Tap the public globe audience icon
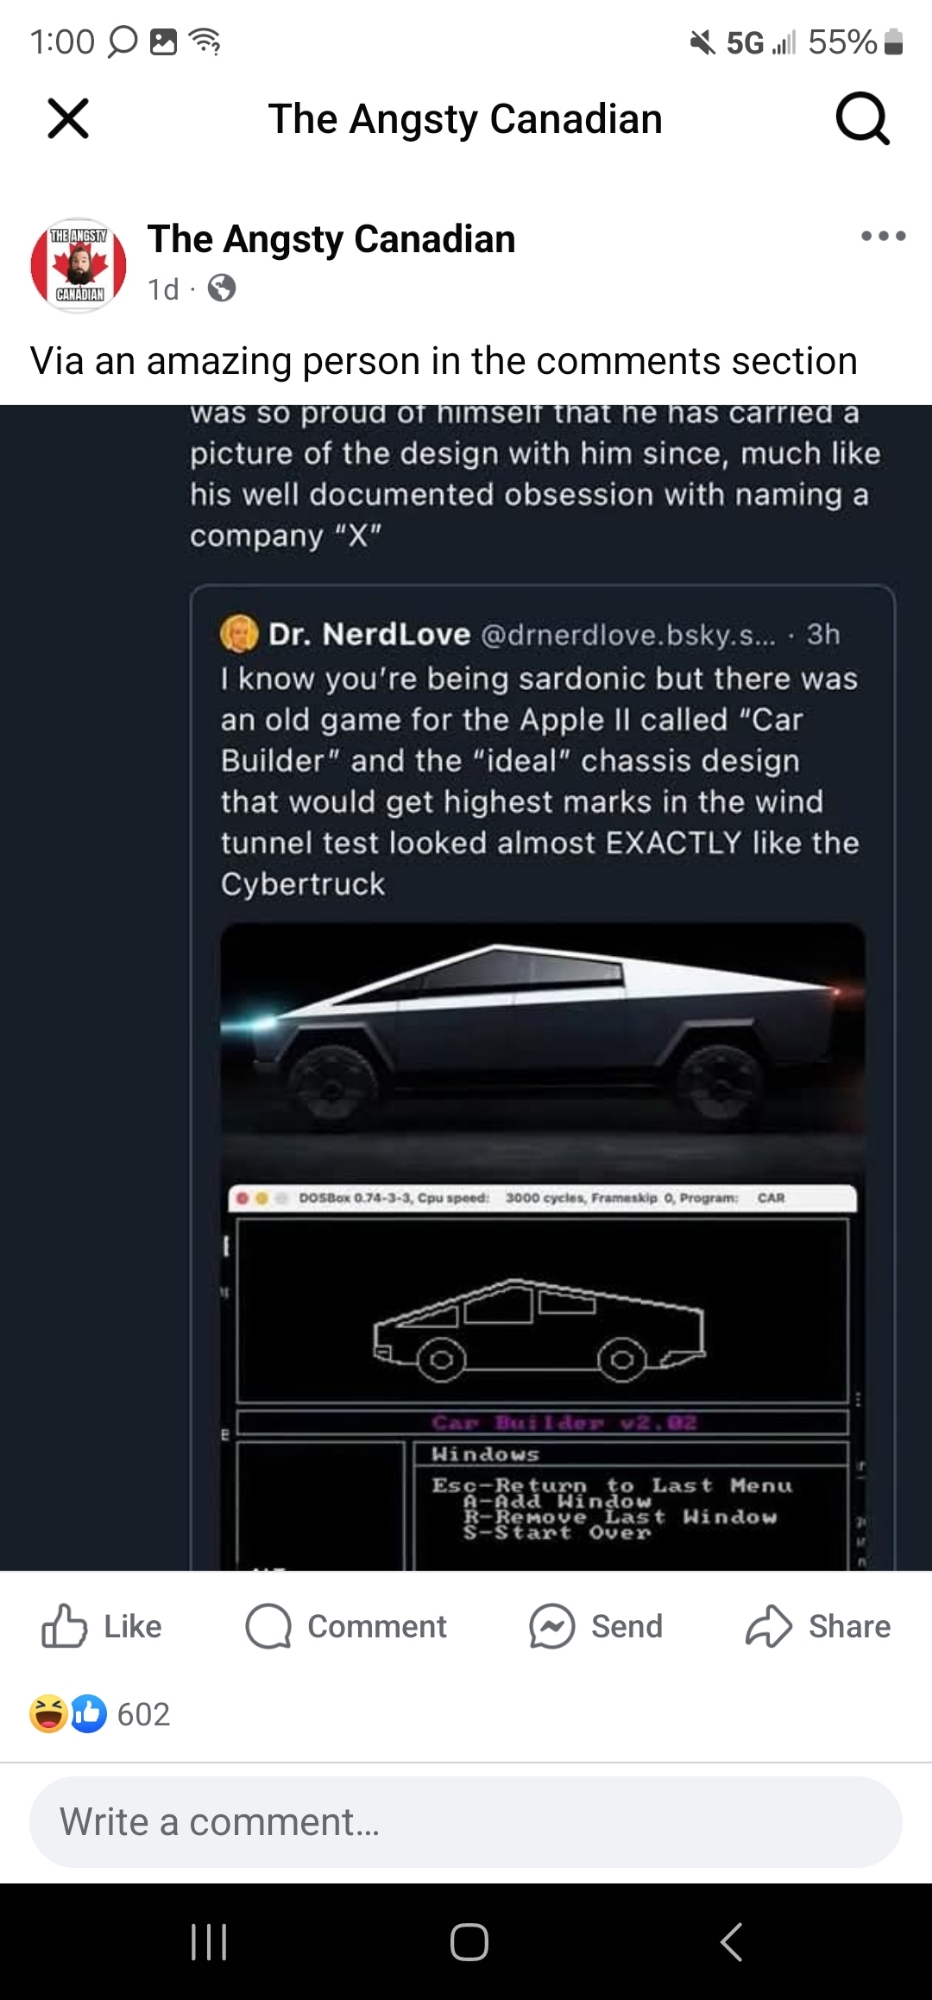 pos(221,289)
